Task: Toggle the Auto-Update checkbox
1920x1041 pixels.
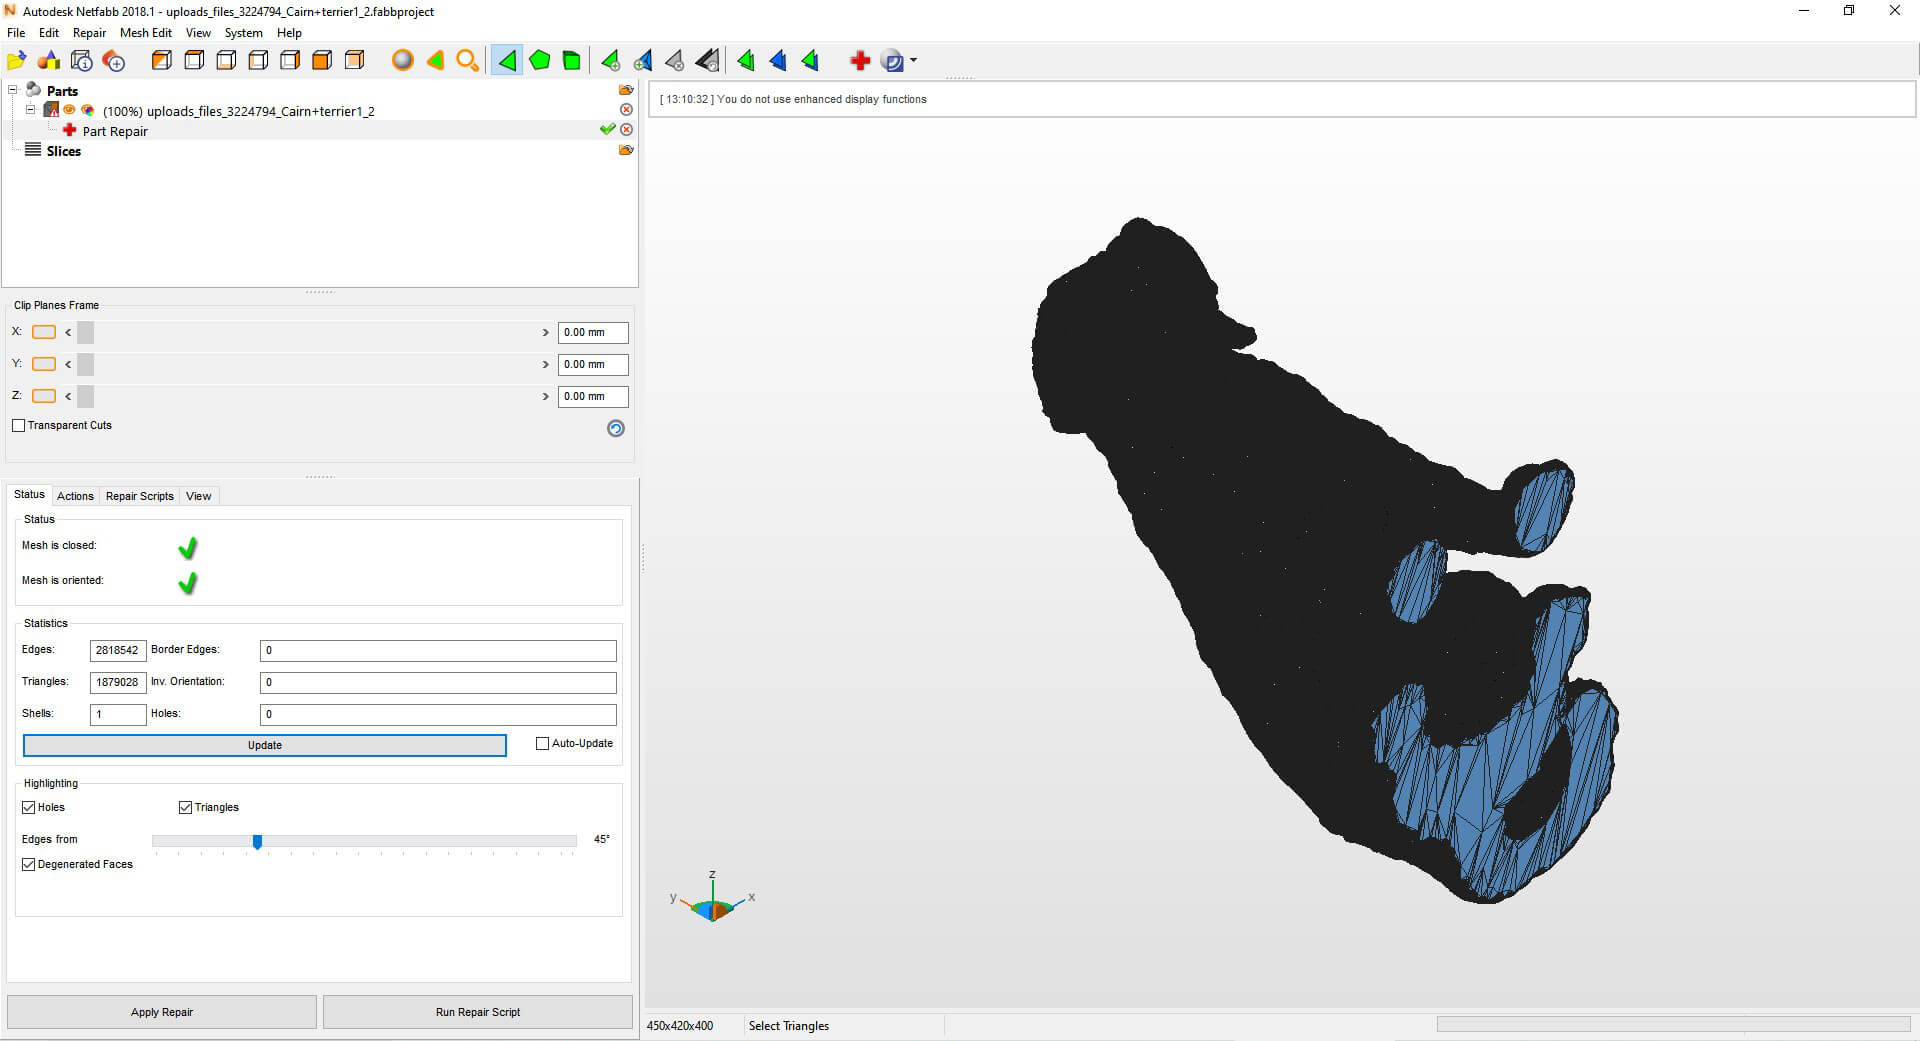Action: (543, 744)
